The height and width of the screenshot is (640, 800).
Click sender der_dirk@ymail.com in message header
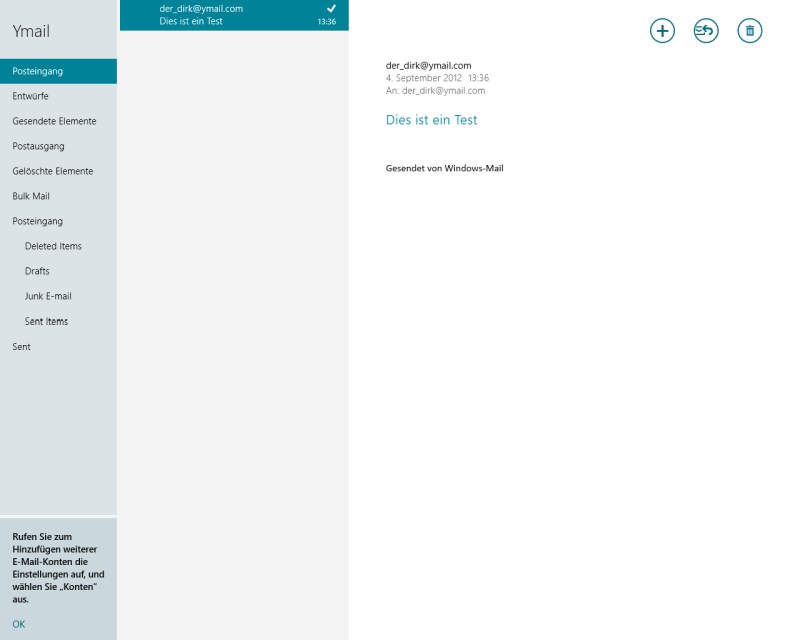(429, 65)
